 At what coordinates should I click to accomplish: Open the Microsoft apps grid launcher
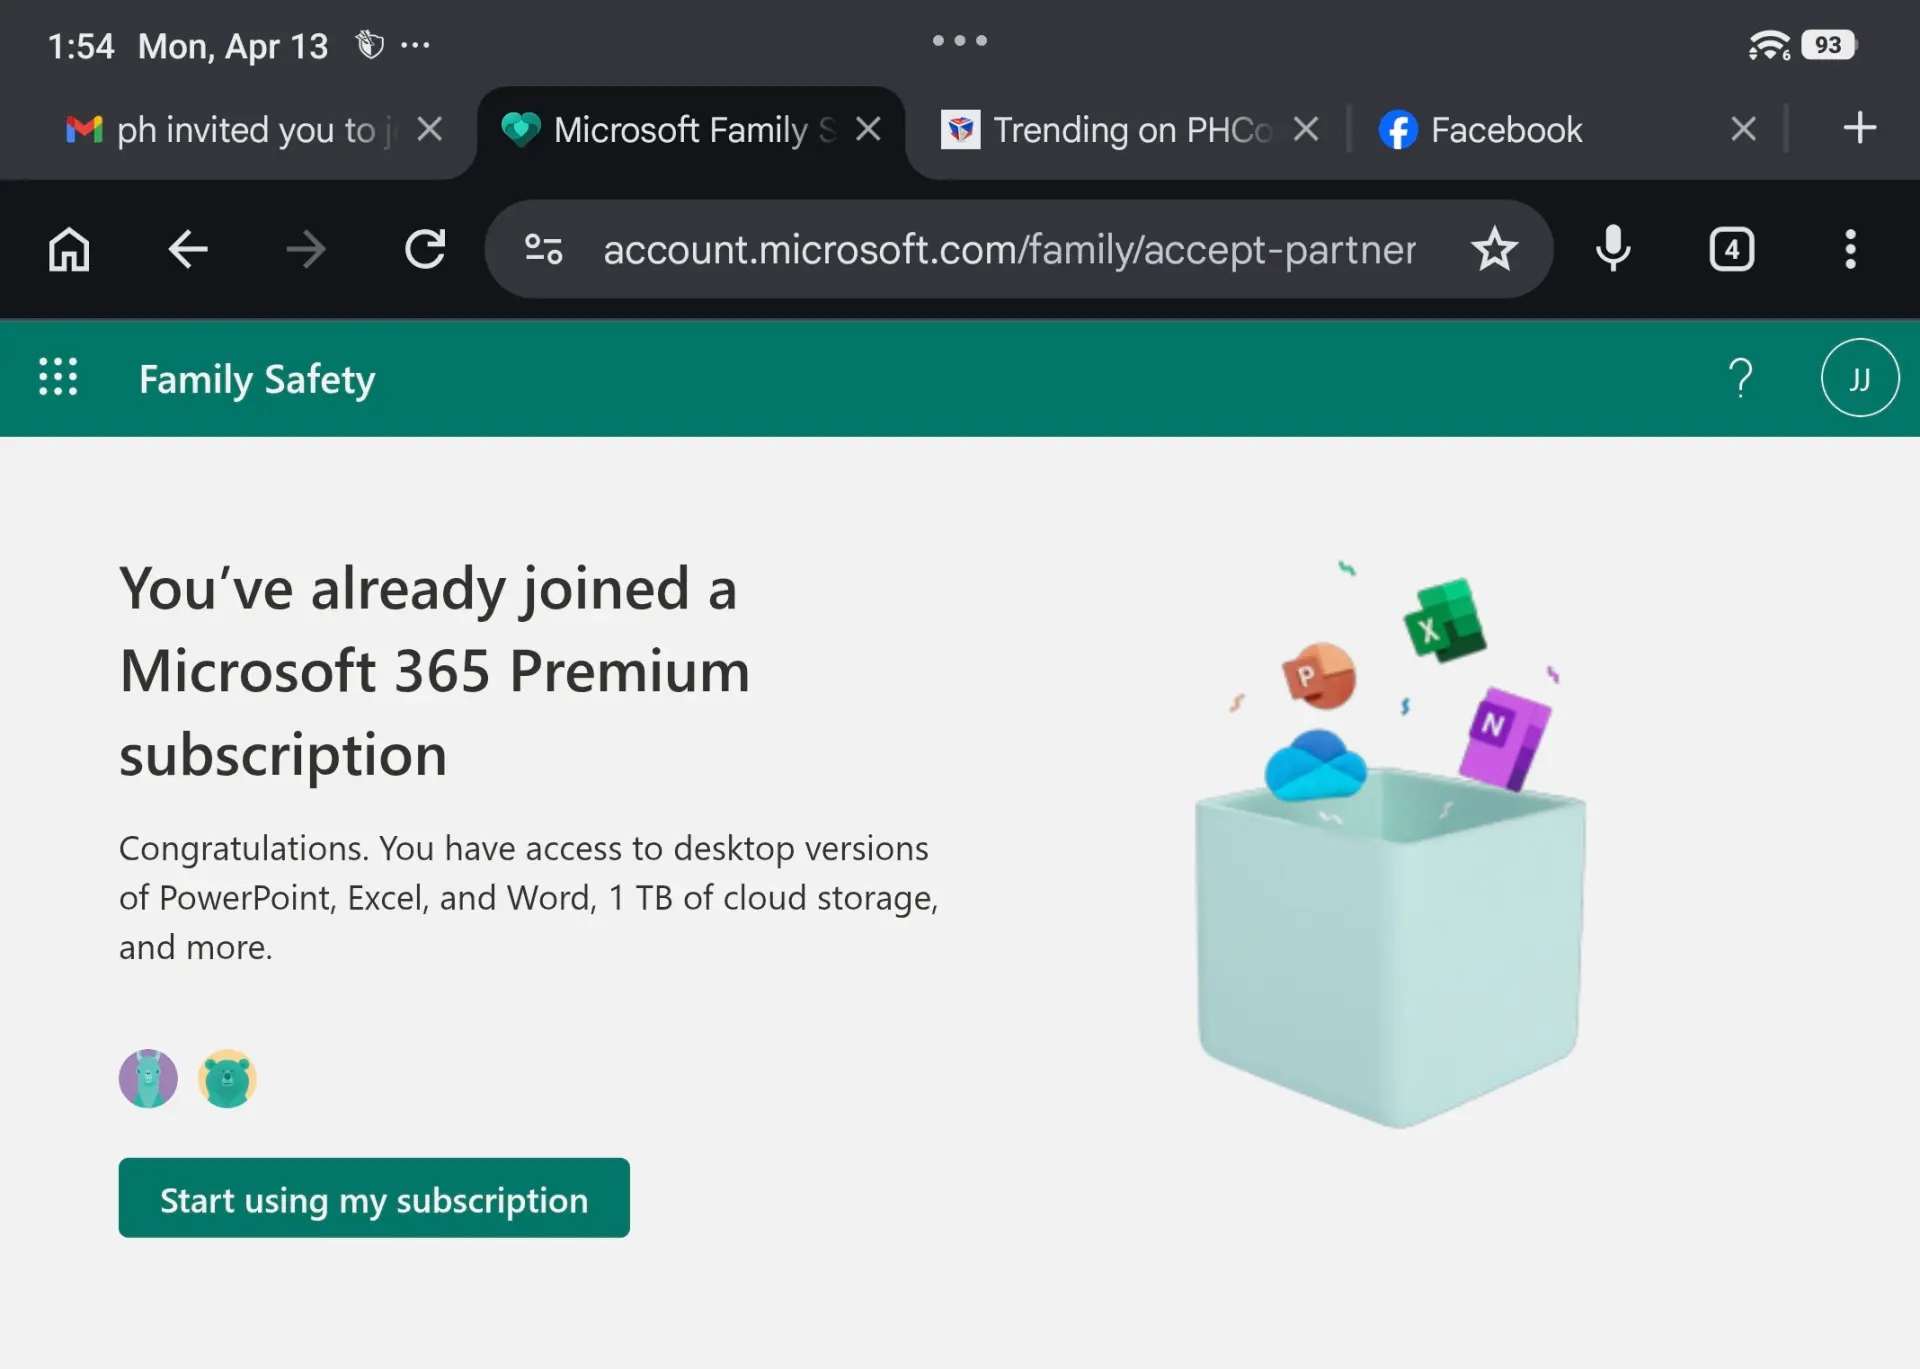coord(58,377)
